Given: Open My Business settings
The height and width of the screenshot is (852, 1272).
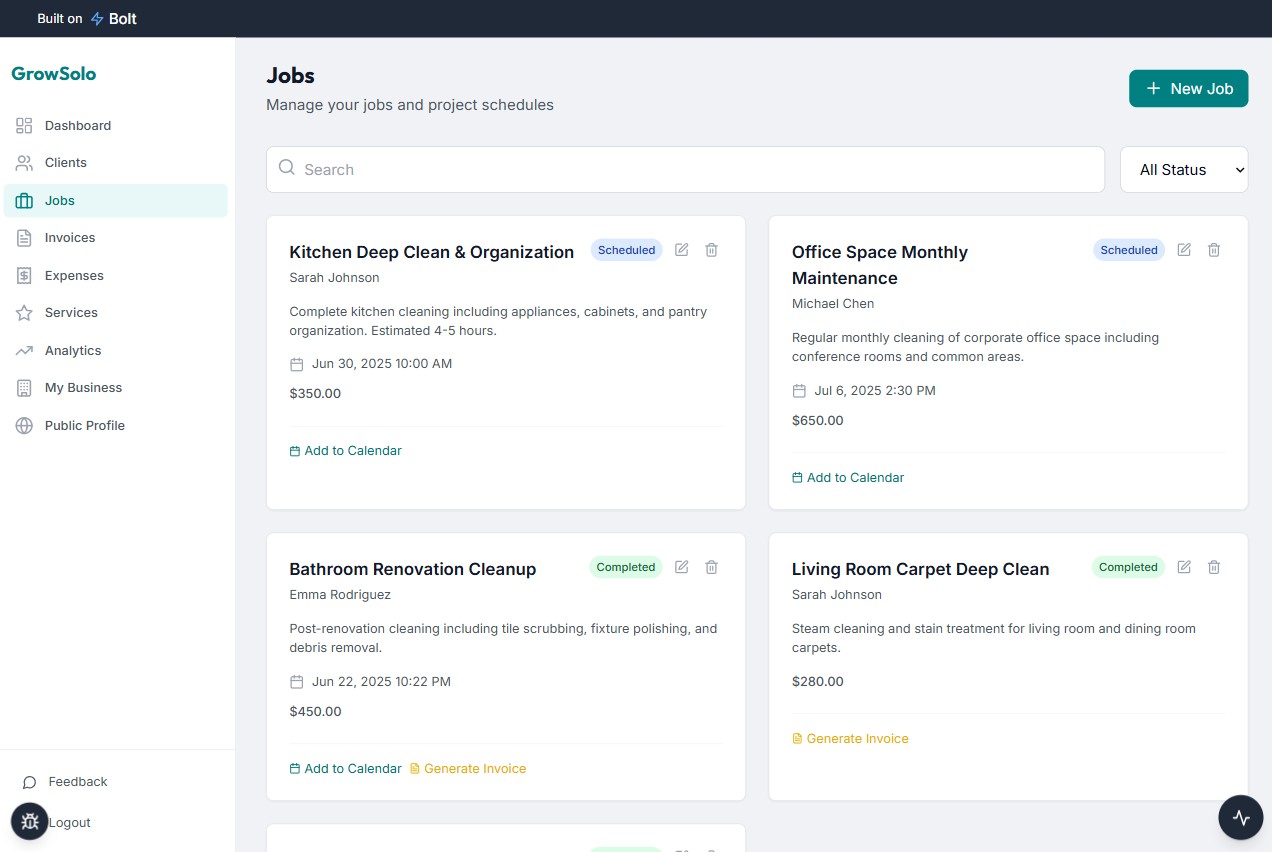Looking at the screenshot, I should (116, 387).
